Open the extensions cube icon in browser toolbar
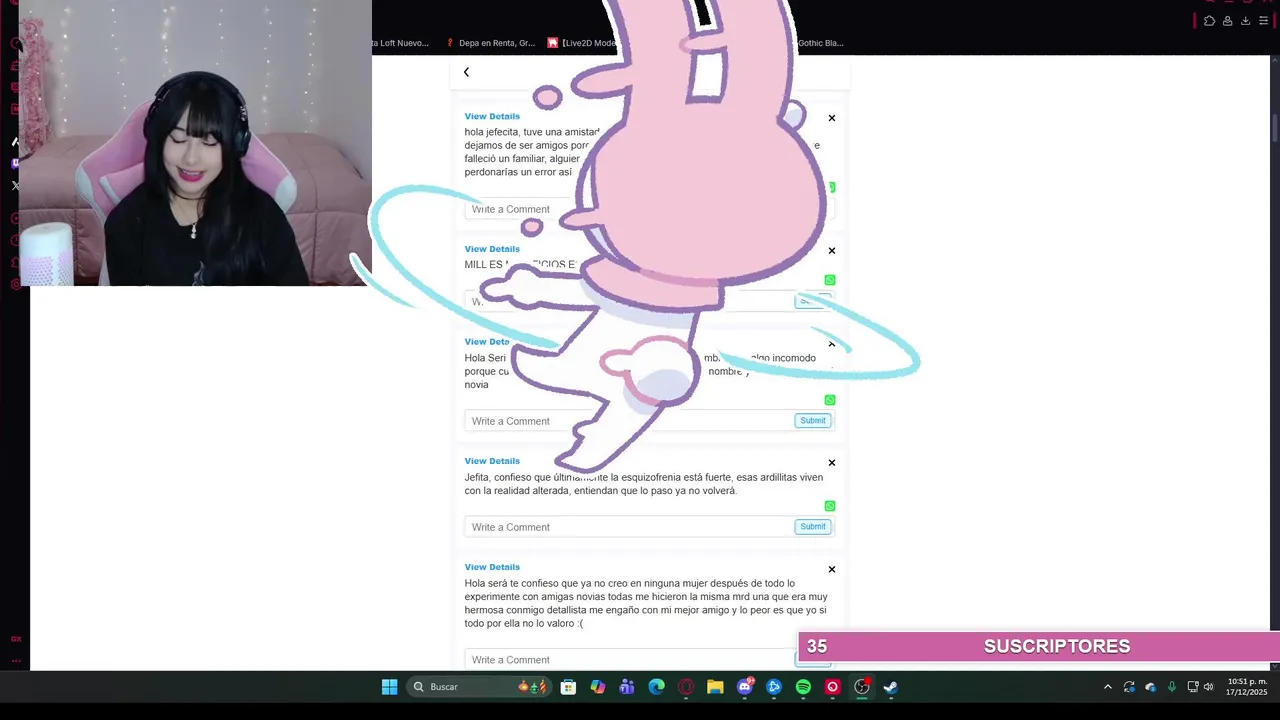 [x=1209, y=21]
